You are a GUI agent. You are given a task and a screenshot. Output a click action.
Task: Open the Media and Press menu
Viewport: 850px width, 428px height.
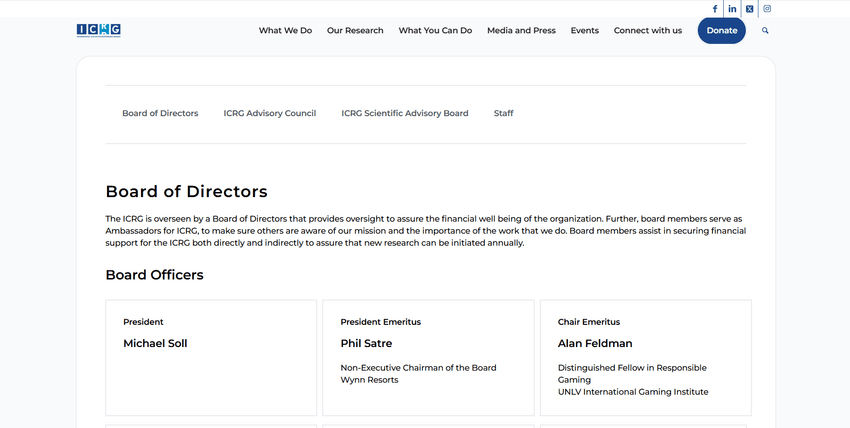pyautogui.click(x=521, y=30)
